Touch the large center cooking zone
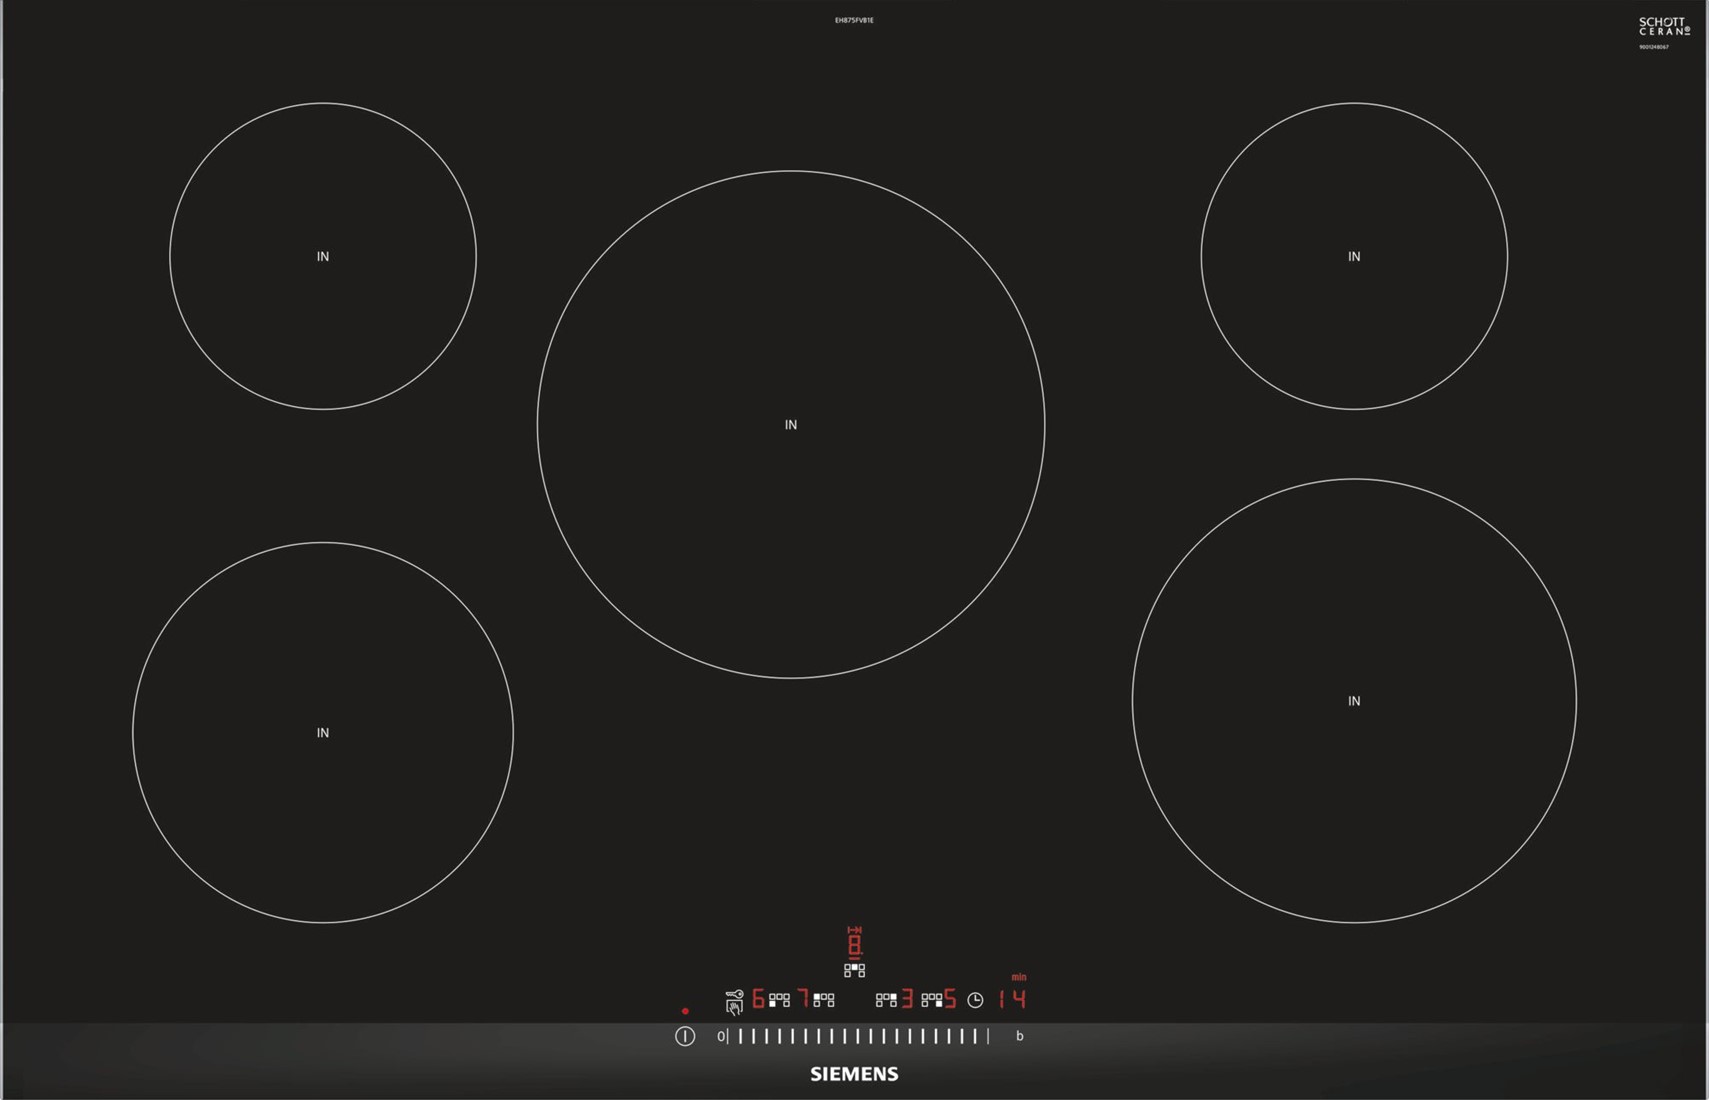1709x1100 pixels. 791,425
